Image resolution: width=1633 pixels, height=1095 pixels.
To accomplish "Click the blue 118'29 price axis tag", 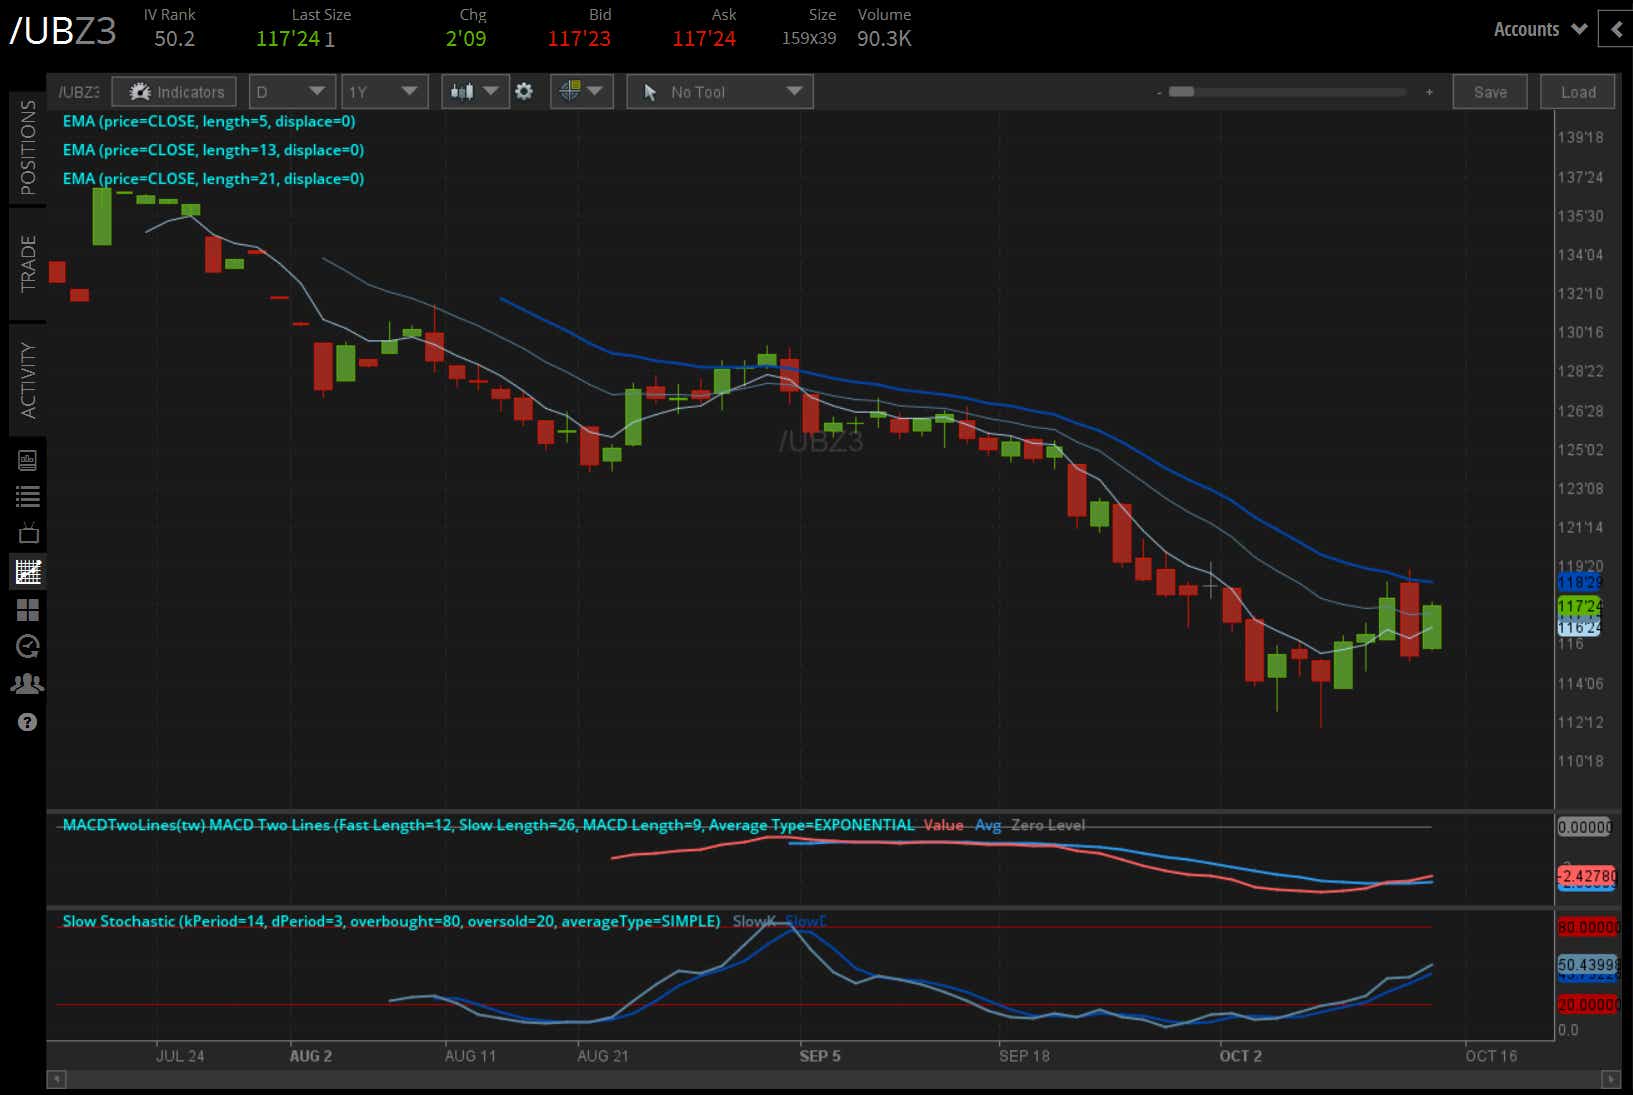I will click(x=1580, y=583).
